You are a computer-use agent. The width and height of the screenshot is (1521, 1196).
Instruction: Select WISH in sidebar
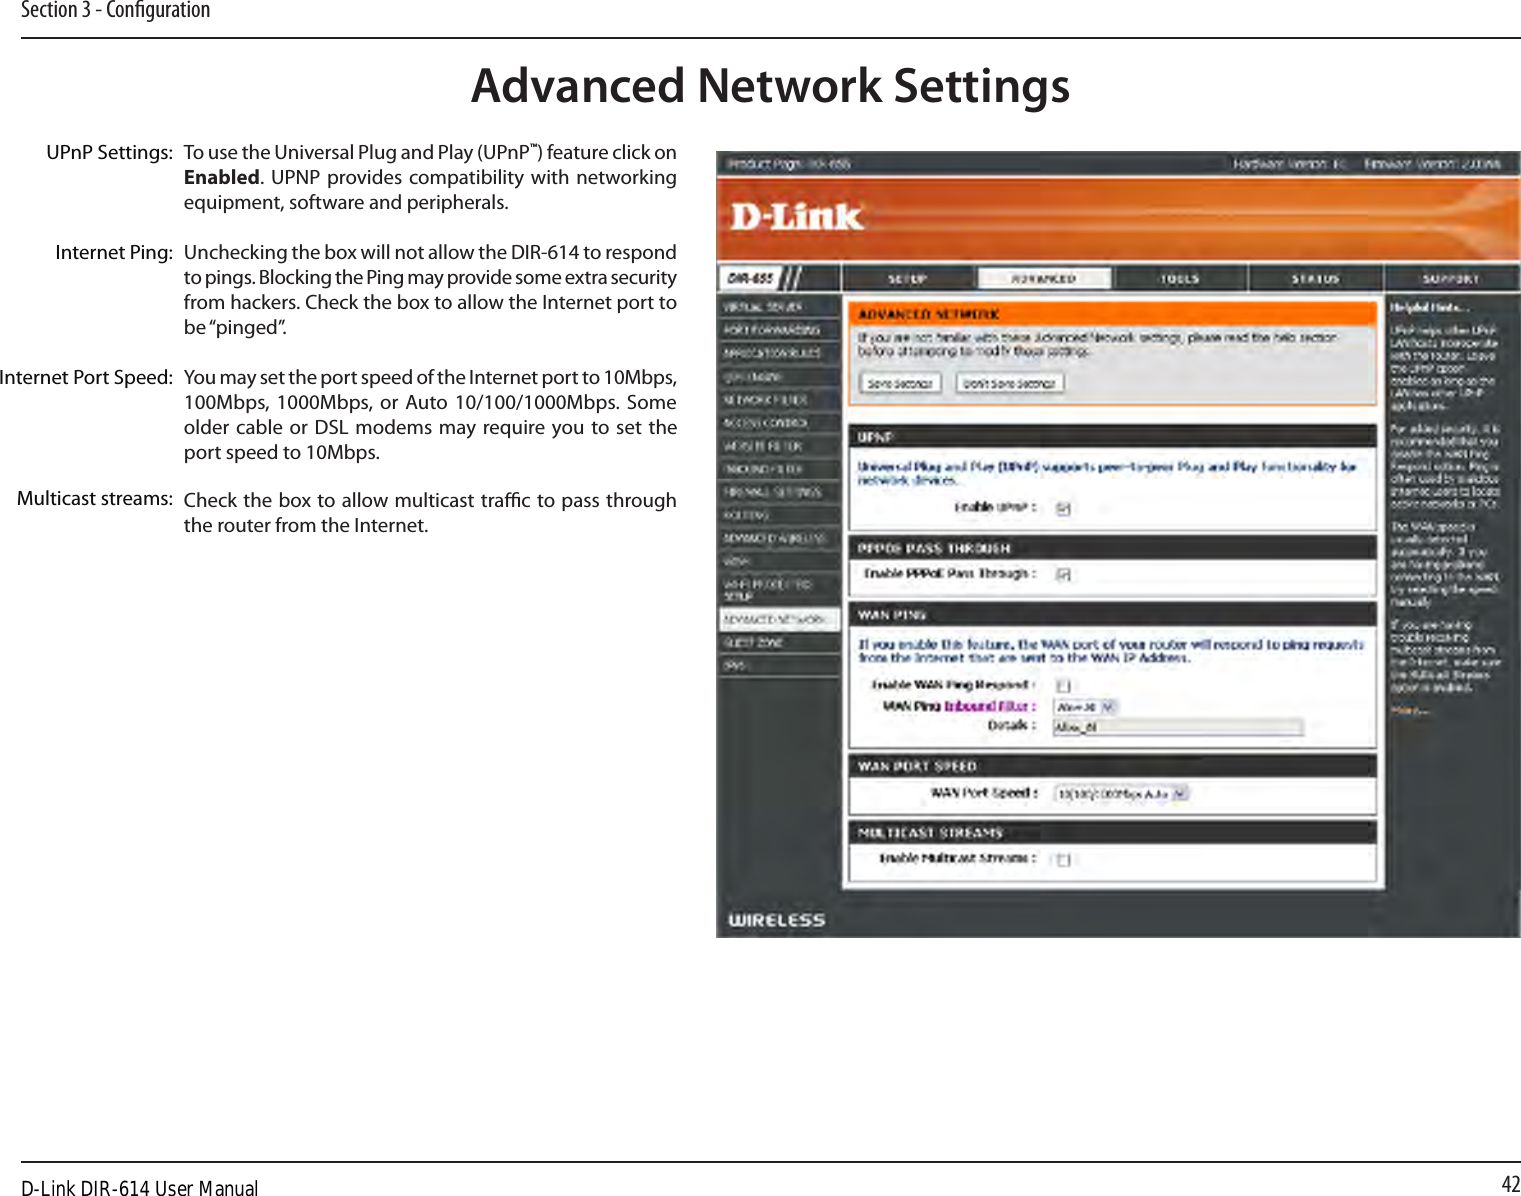779,561
